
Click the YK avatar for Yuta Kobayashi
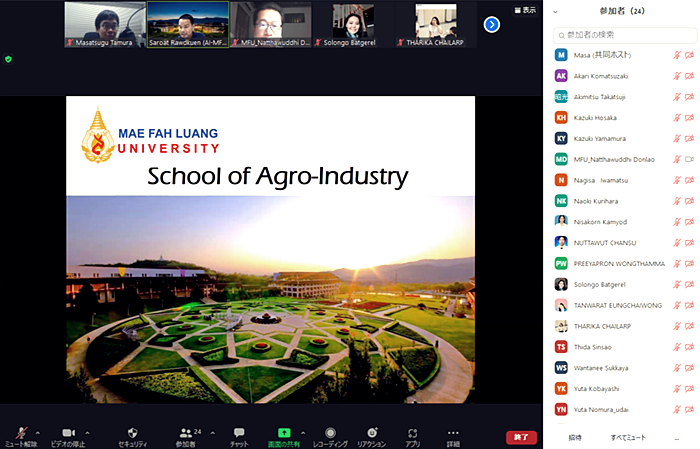tap(561, 388)
